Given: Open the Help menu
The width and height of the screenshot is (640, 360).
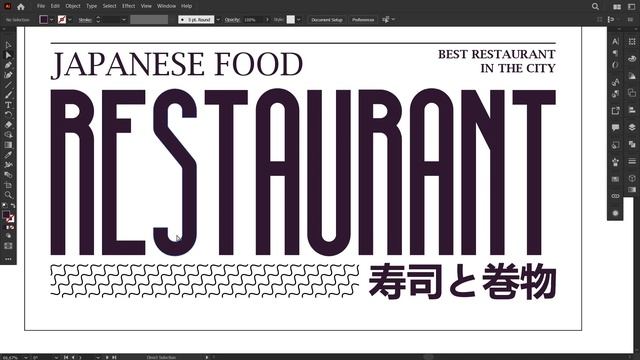Looking at the screenshot, I should click(x=187, y=6).
